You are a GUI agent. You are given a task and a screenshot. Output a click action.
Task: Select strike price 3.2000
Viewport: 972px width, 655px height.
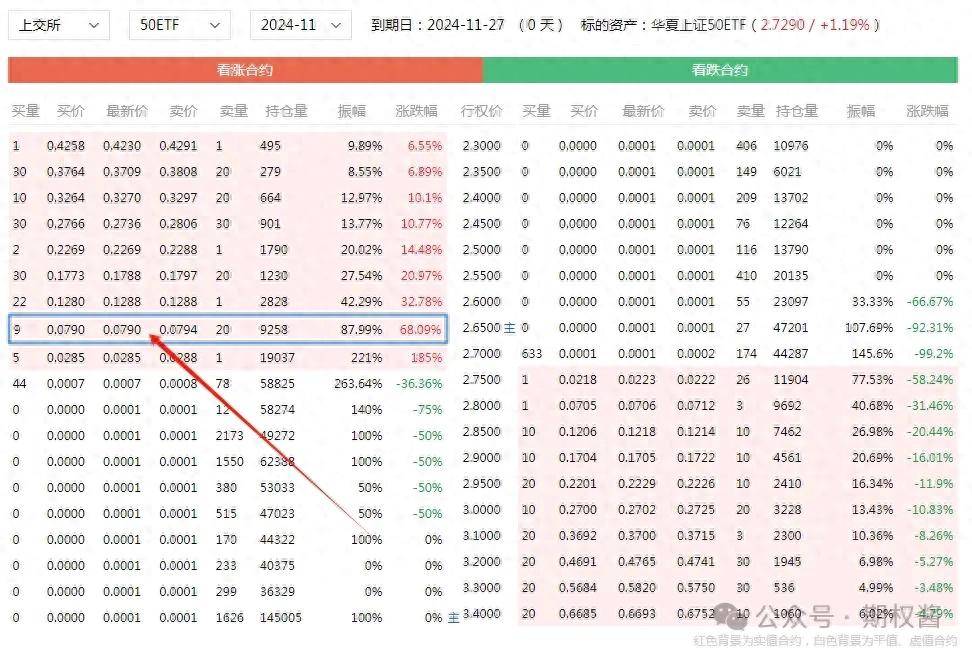482,562
